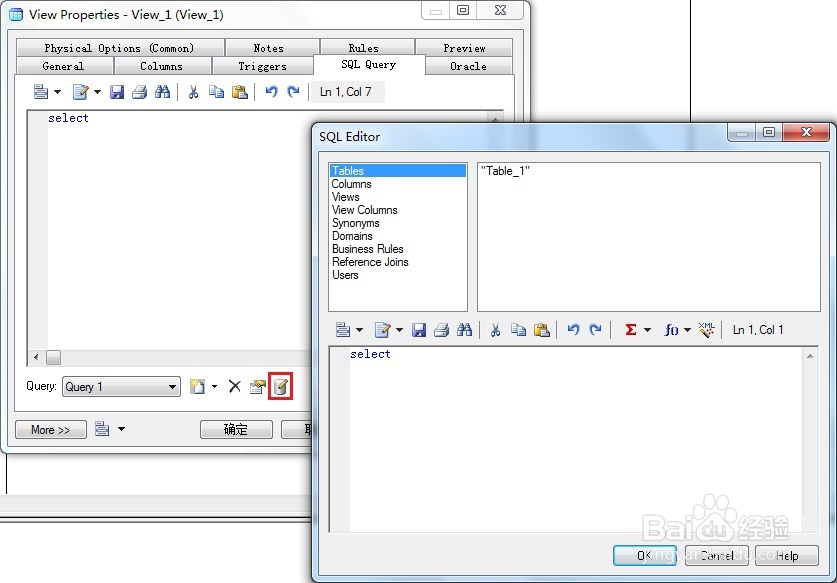Expand editor menu arrow in SQL Editor toolbar
Viewport: 837px width, 583px height.
click(x=360, y=330)
